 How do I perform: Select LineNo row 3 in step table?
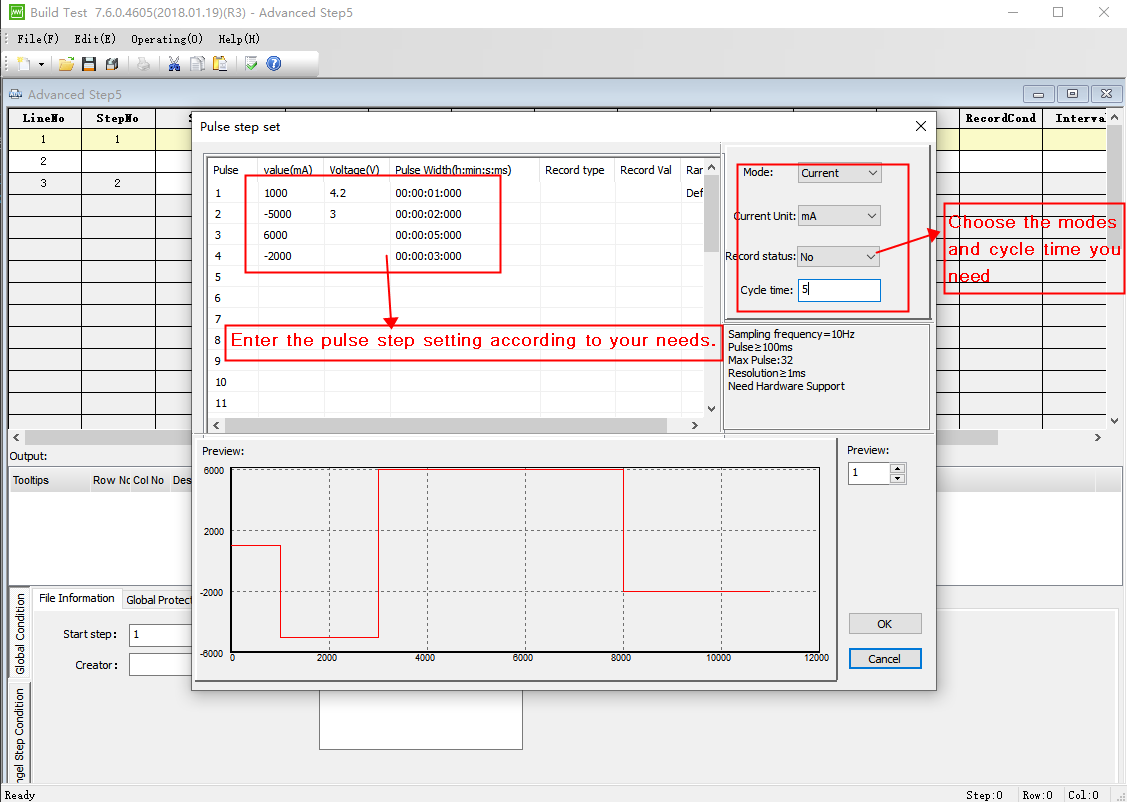[x=44, y=183]
